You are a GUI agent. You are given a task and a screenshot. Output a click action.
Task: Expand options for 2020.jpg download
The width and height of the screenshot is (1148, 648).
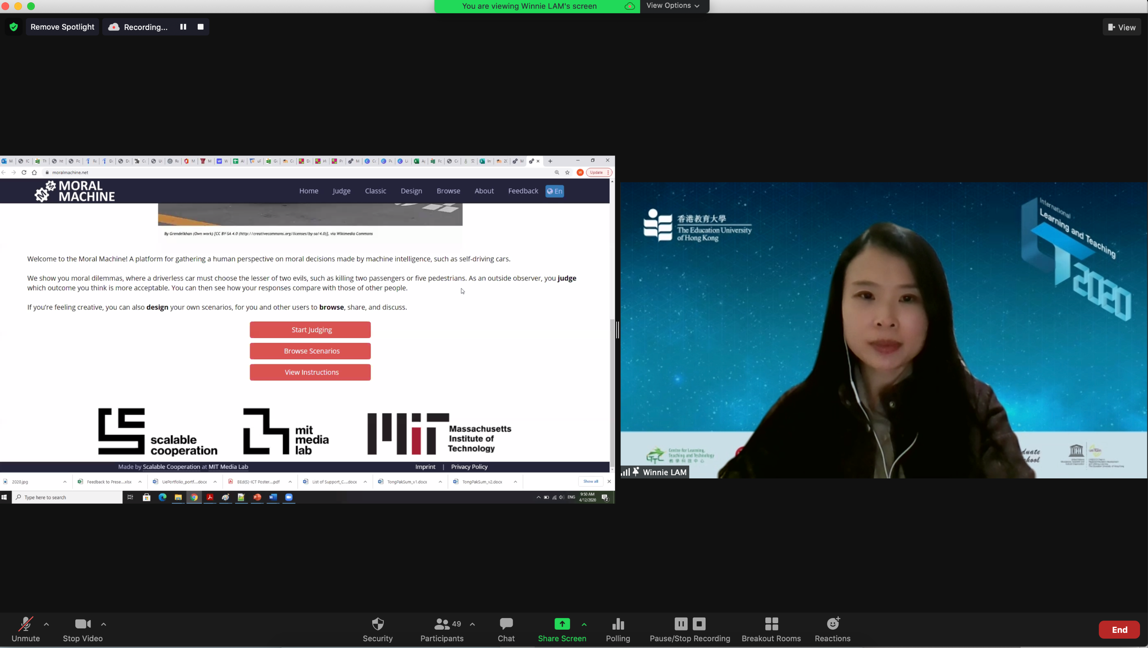[64, 482]
